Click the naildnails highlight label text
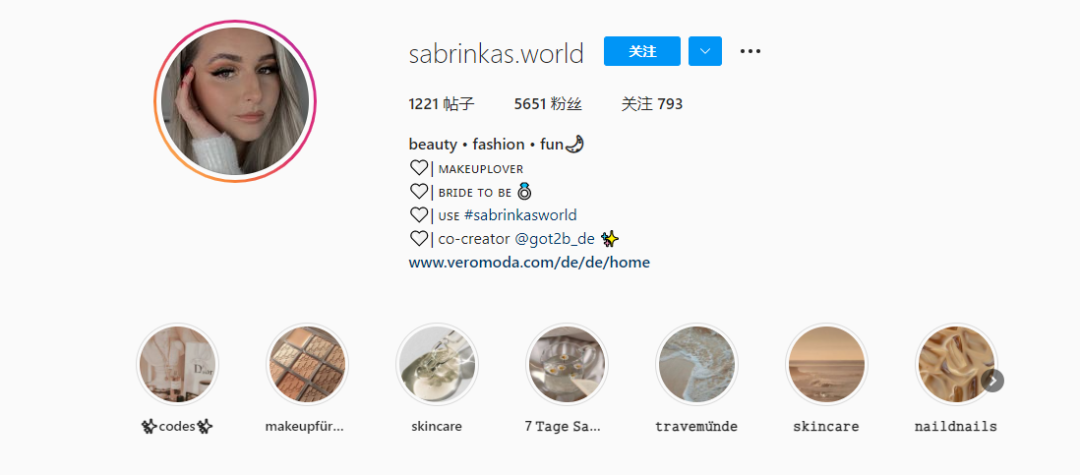Image resolution: width=1080 pixels, height=475 pixels. pyautogui.click(x=955, y=427)
